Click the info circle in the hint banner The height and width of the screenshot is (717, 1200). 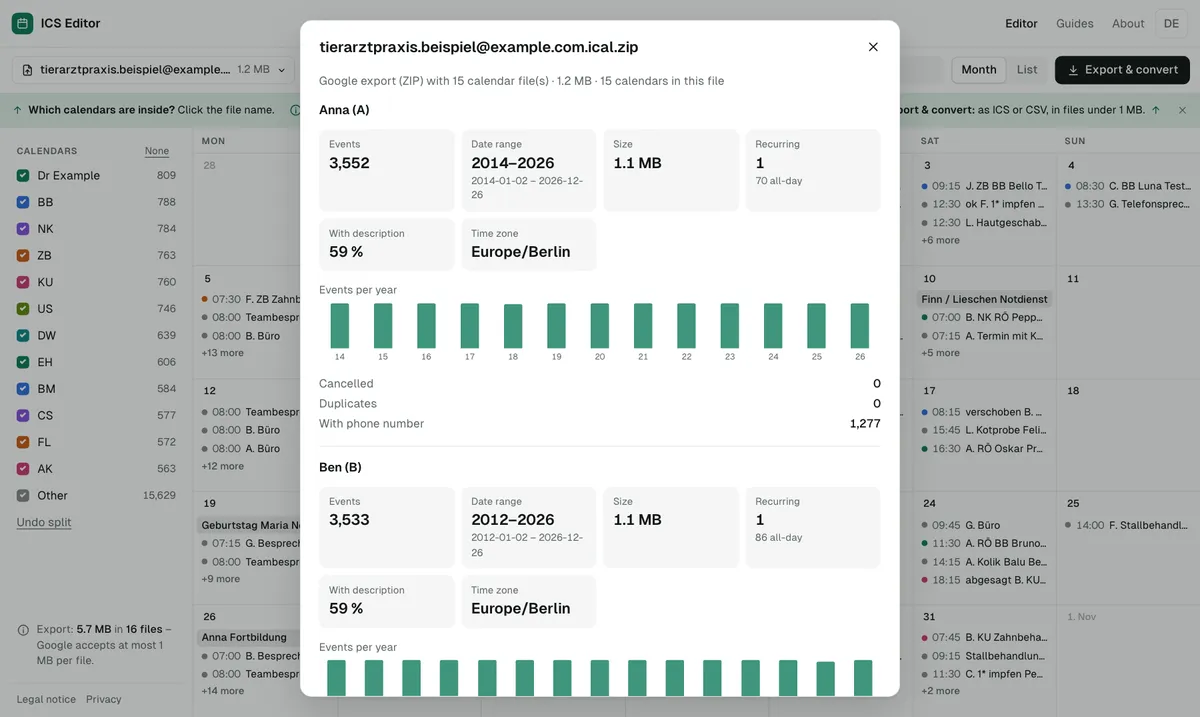[295, 110]
